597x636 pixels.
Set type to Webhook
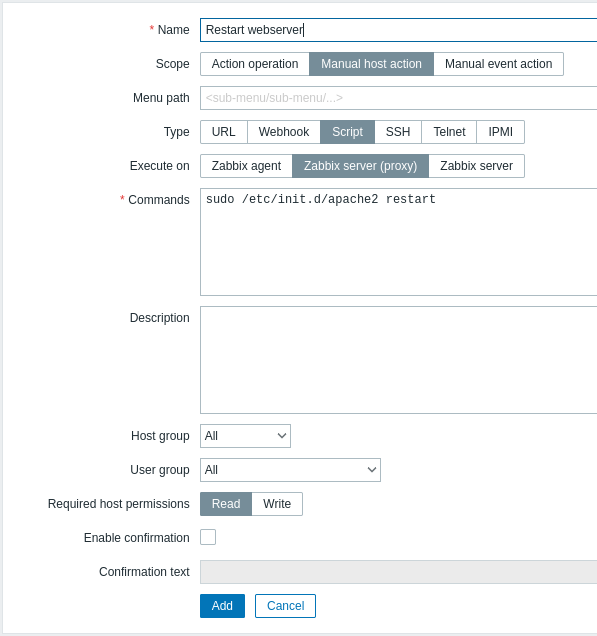coord(284,132)
